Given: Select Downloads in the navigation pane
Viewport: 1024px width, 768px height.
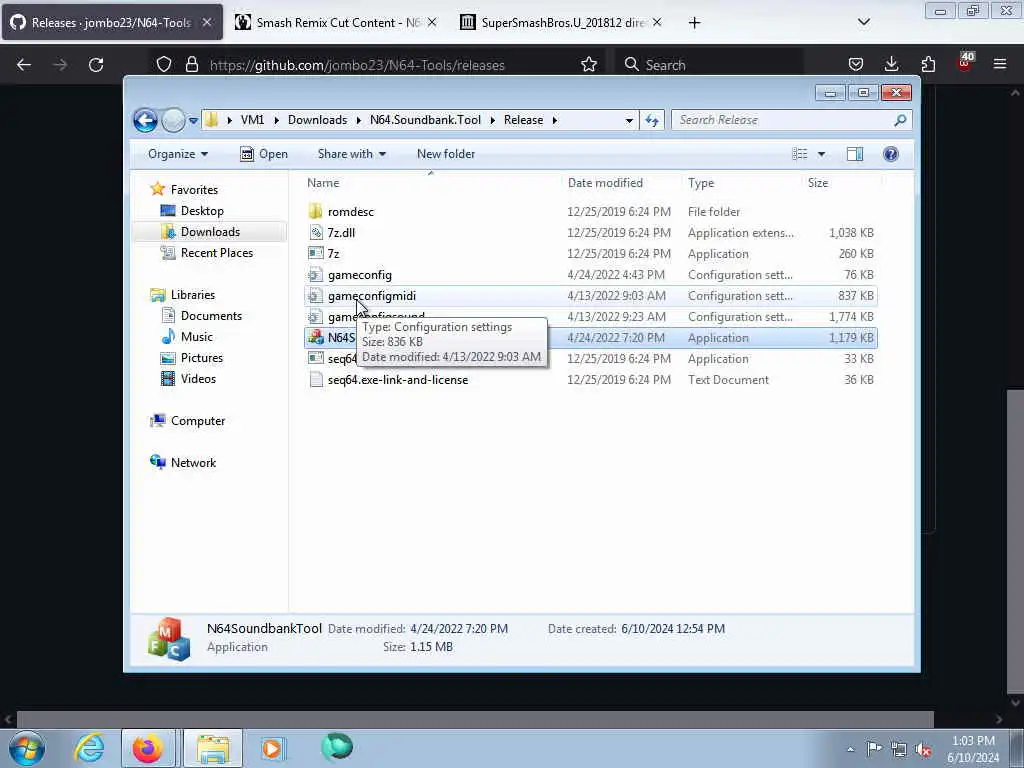Looking at the screenshot, I should click(x=210, y=232).
